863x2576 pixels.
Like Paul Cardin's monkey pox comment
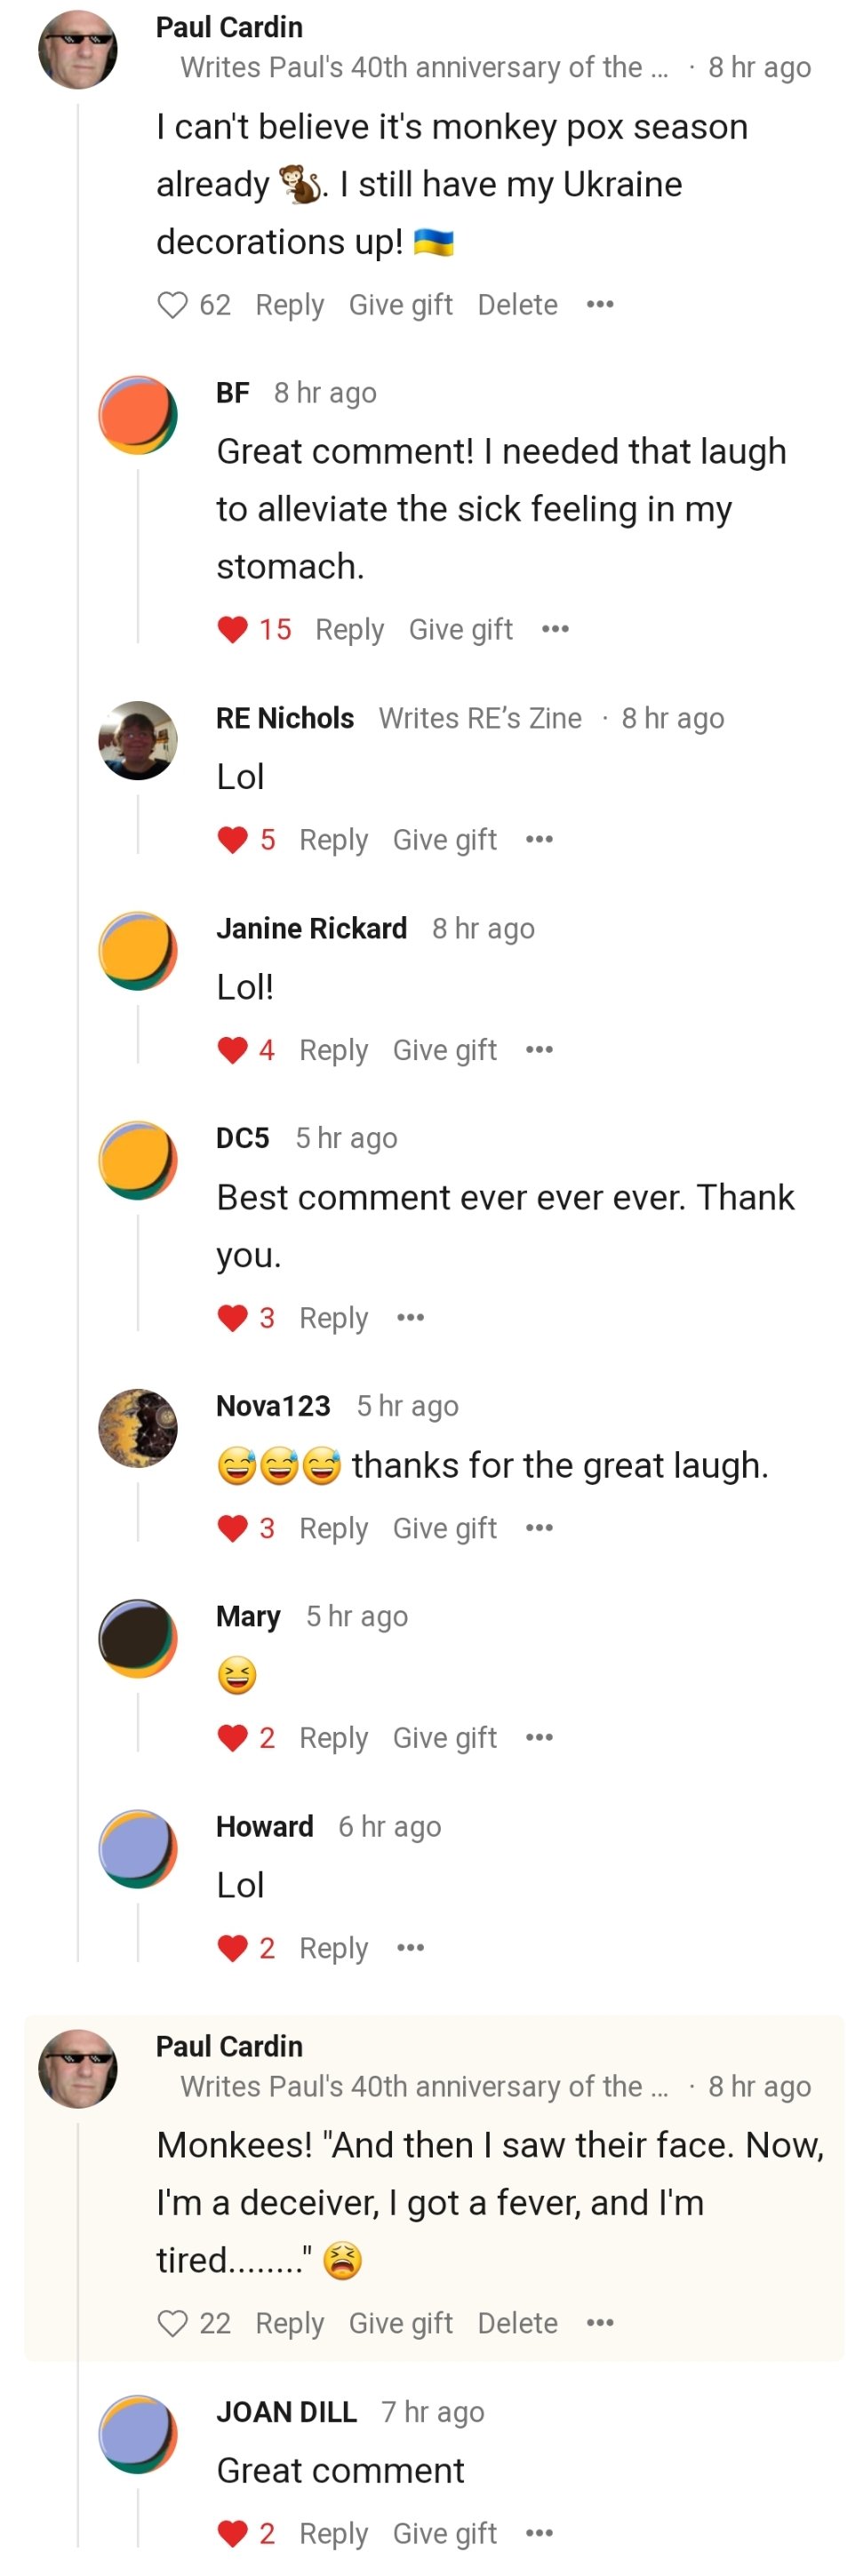click(173, 305)
